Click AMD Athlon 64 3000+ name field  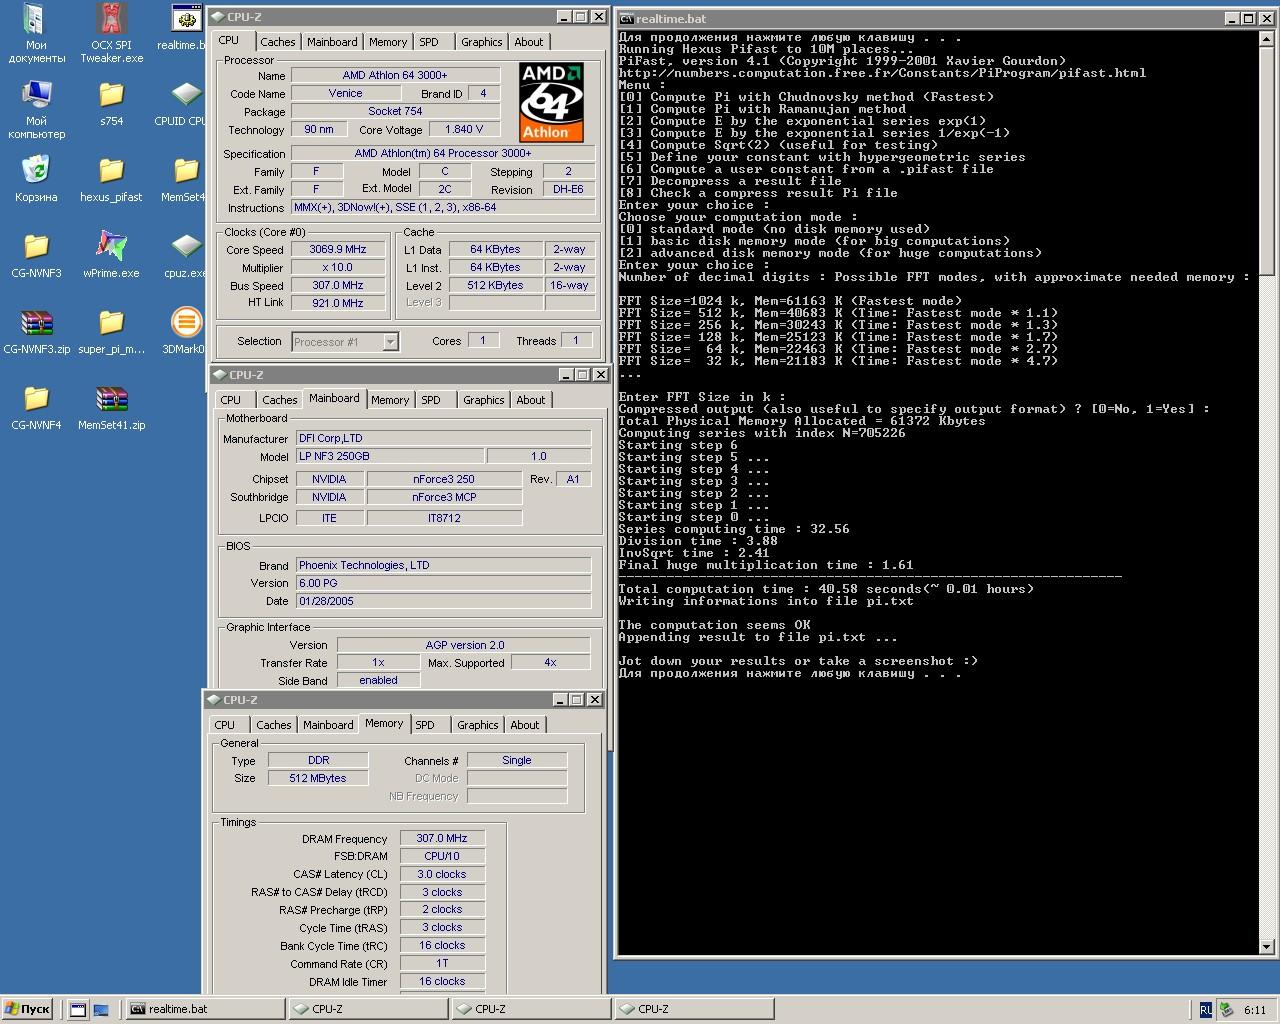tap(395, 75)
